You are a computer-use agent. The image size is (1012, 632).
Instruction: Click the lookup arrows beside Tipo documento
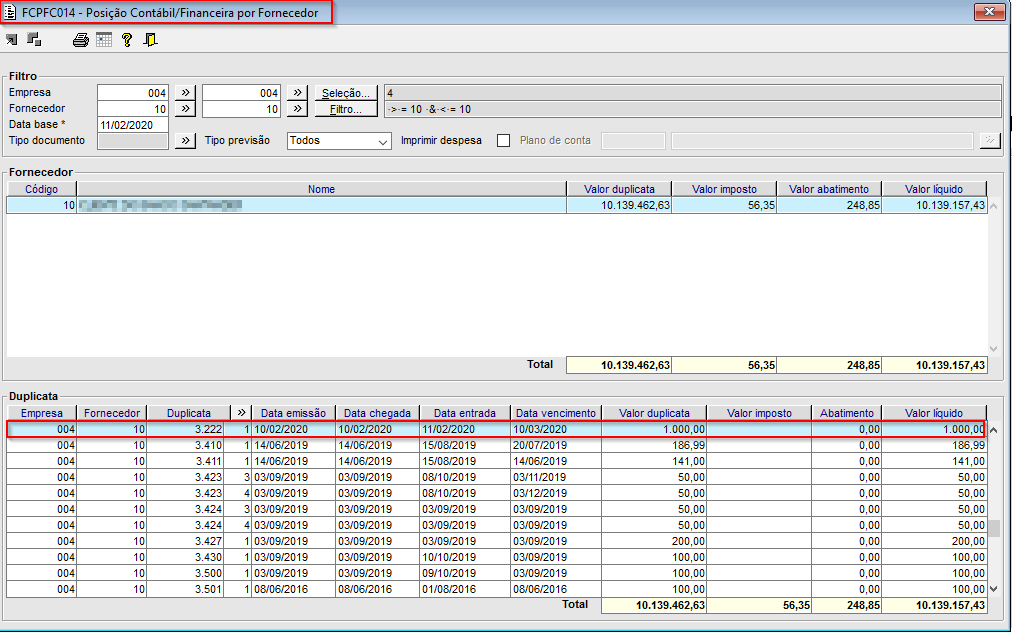(185, 141)
